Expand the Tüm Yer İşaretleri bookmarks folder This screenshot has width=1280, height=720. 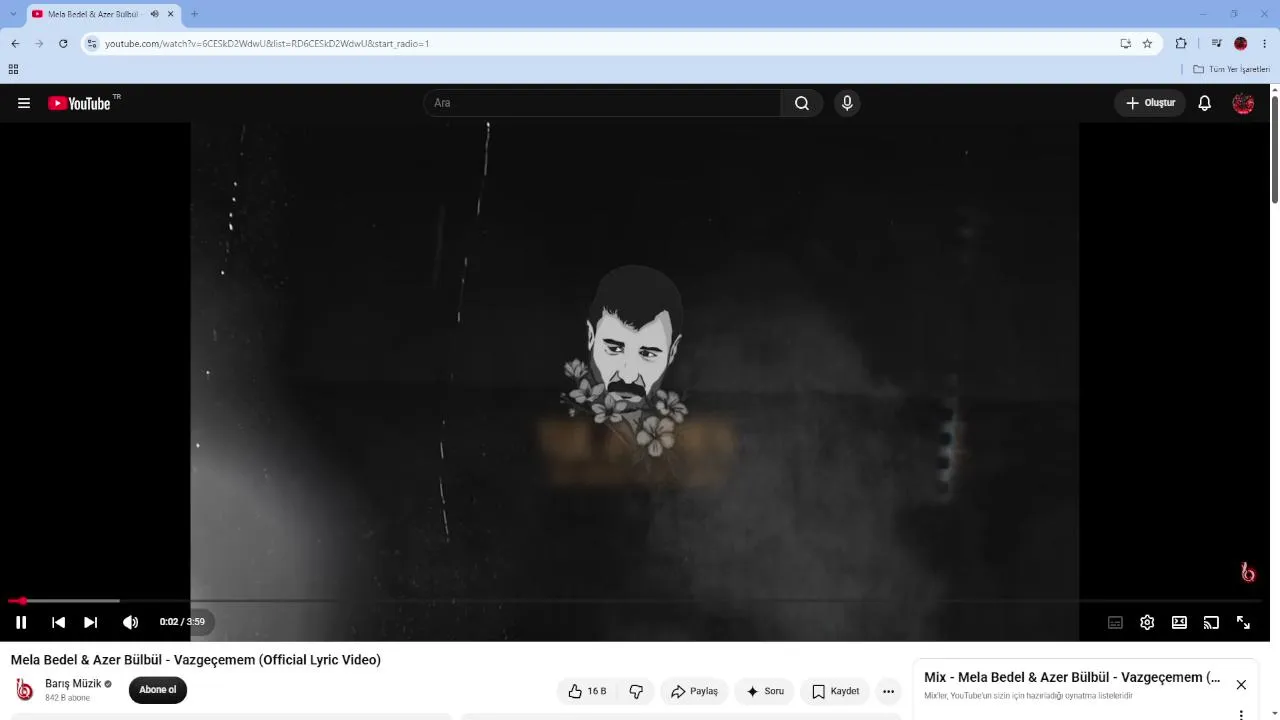pos(1231,69)
